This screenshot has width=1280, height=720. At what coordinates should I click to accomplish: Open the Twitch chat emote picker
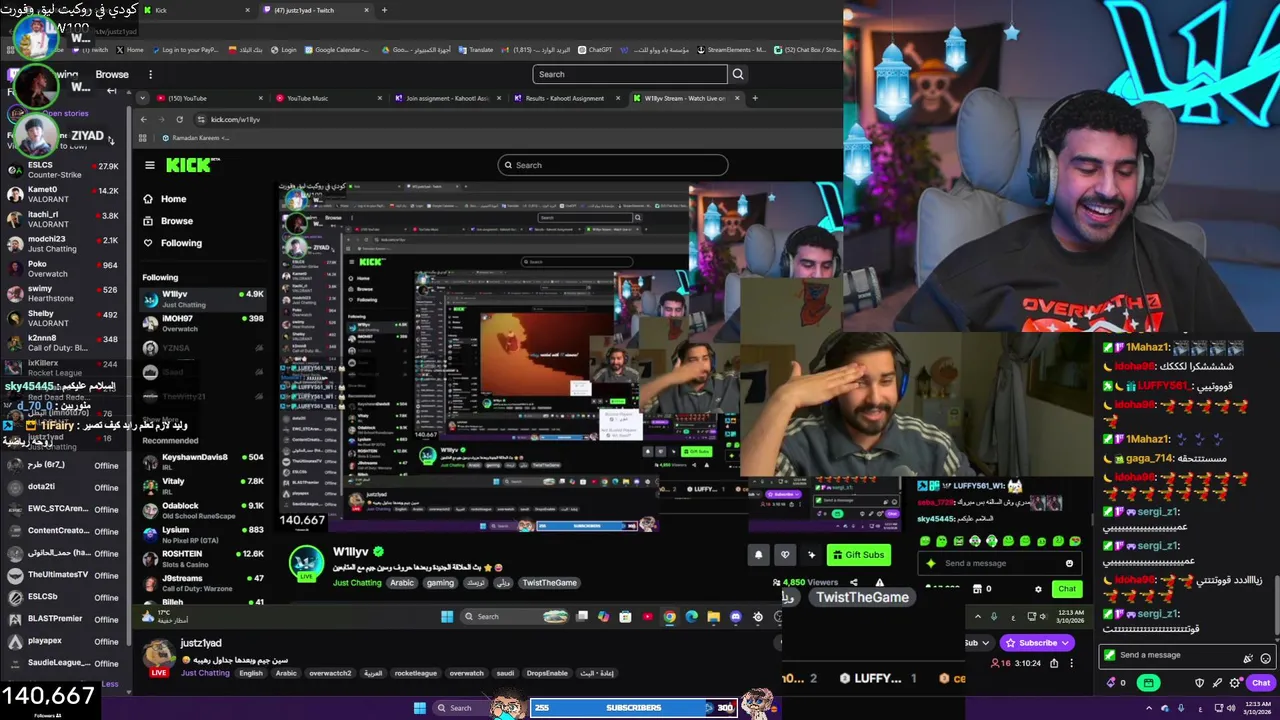1266,658
